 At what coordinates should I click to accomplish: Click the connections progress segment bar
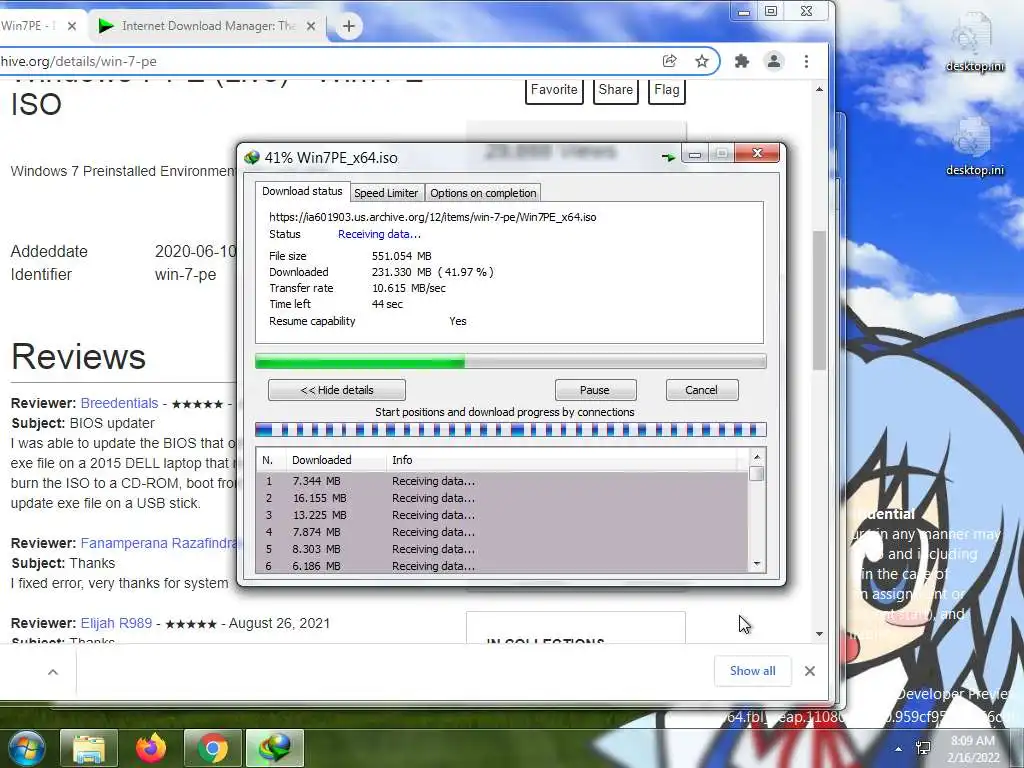pos(511,430)
